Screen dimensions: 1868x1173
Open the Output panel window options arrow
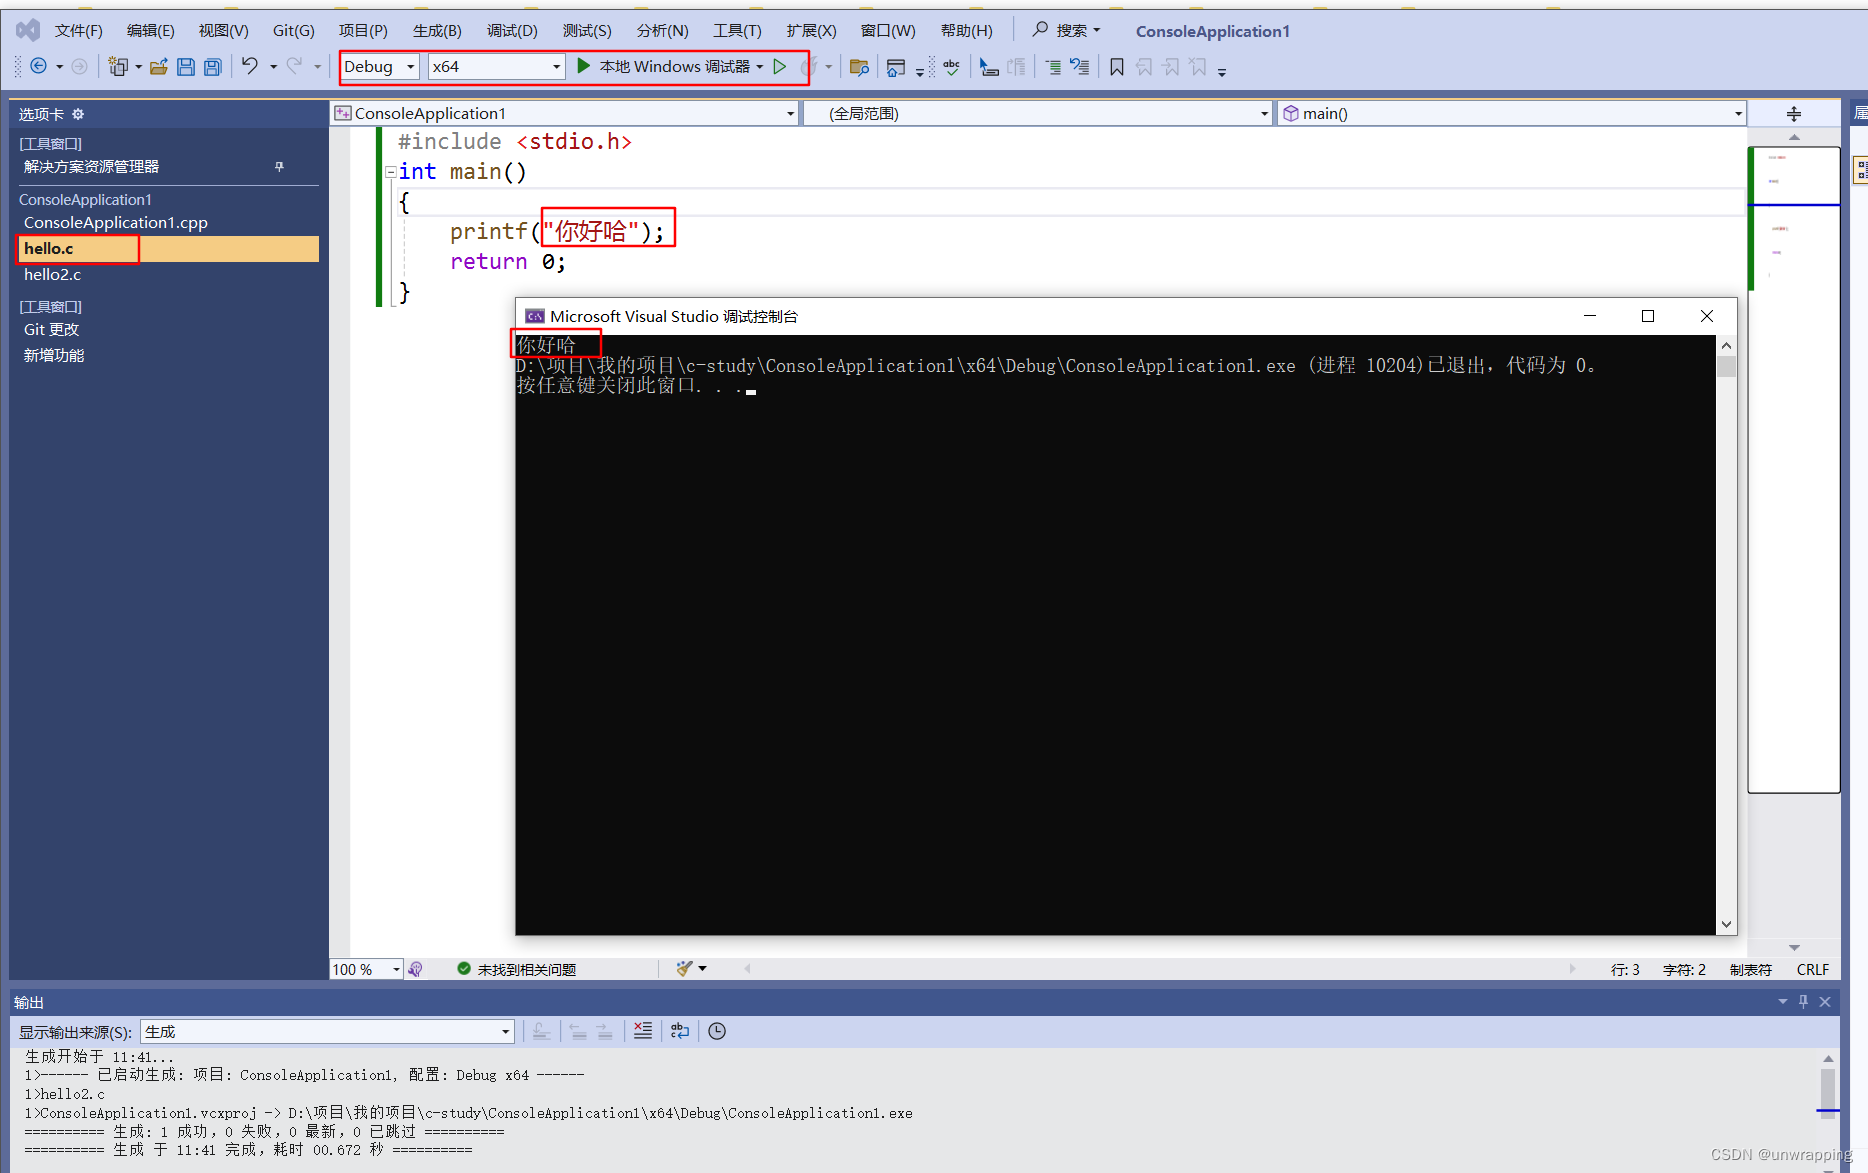pos(1782,1001)
